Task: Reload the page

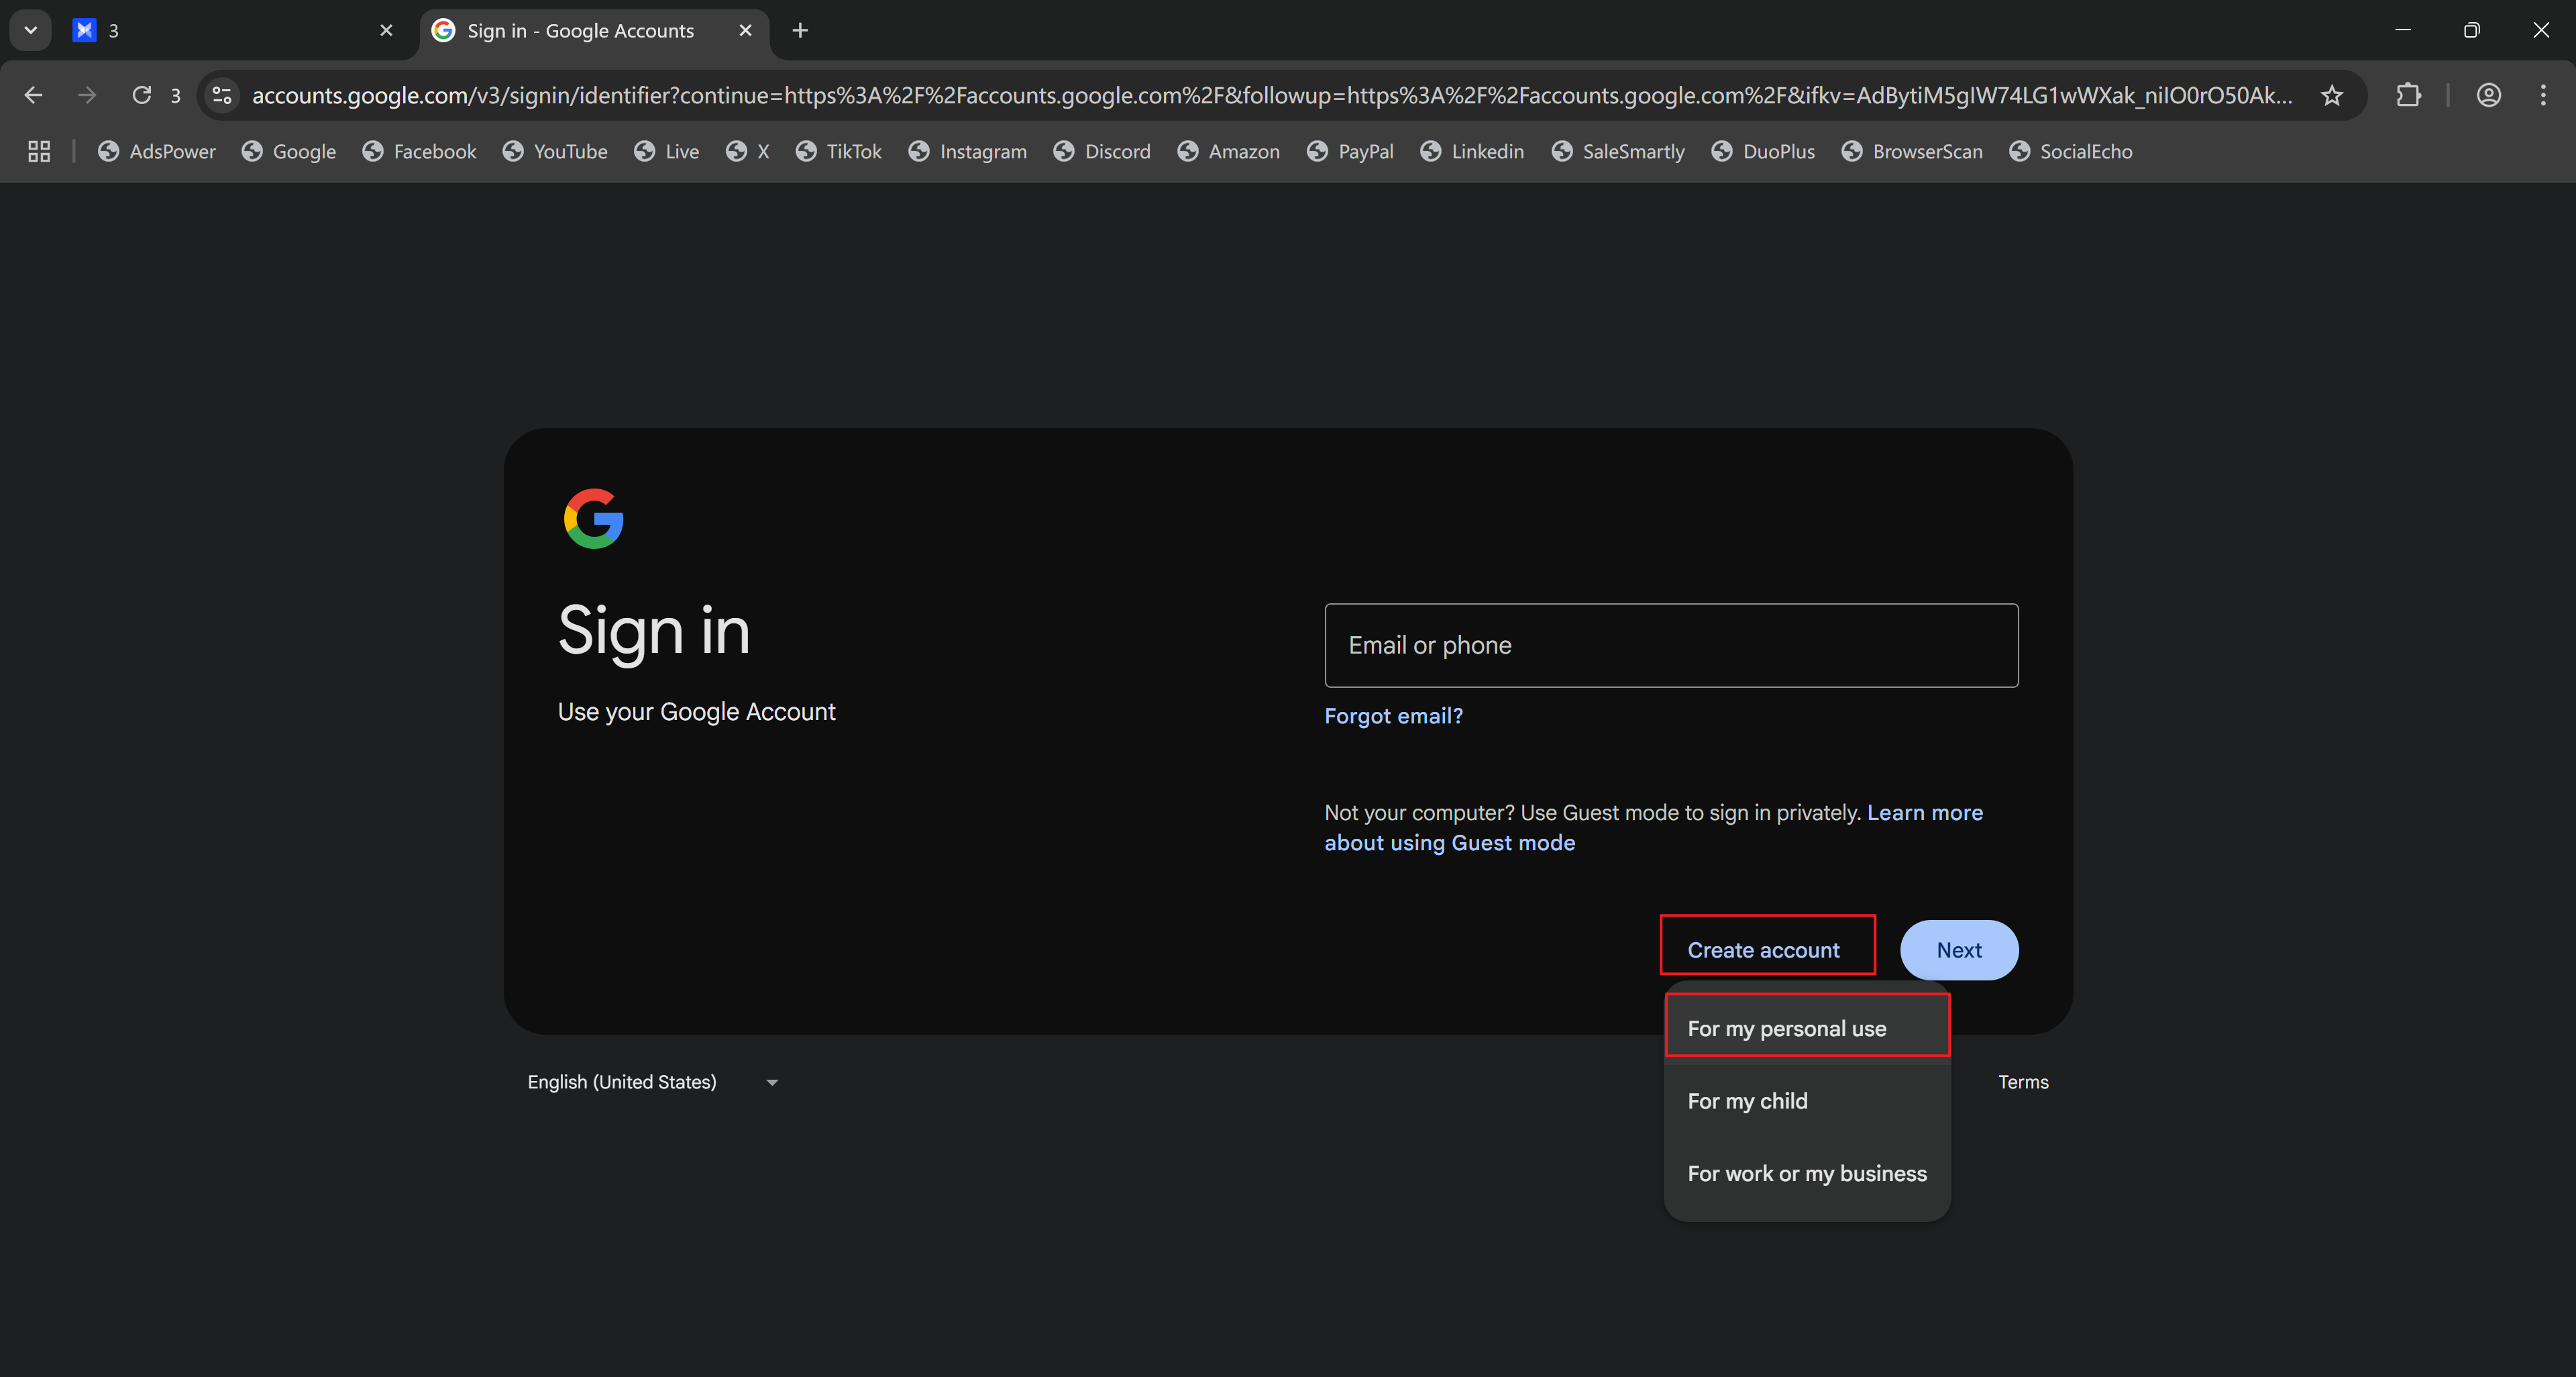Action: [x=142, y=95]
